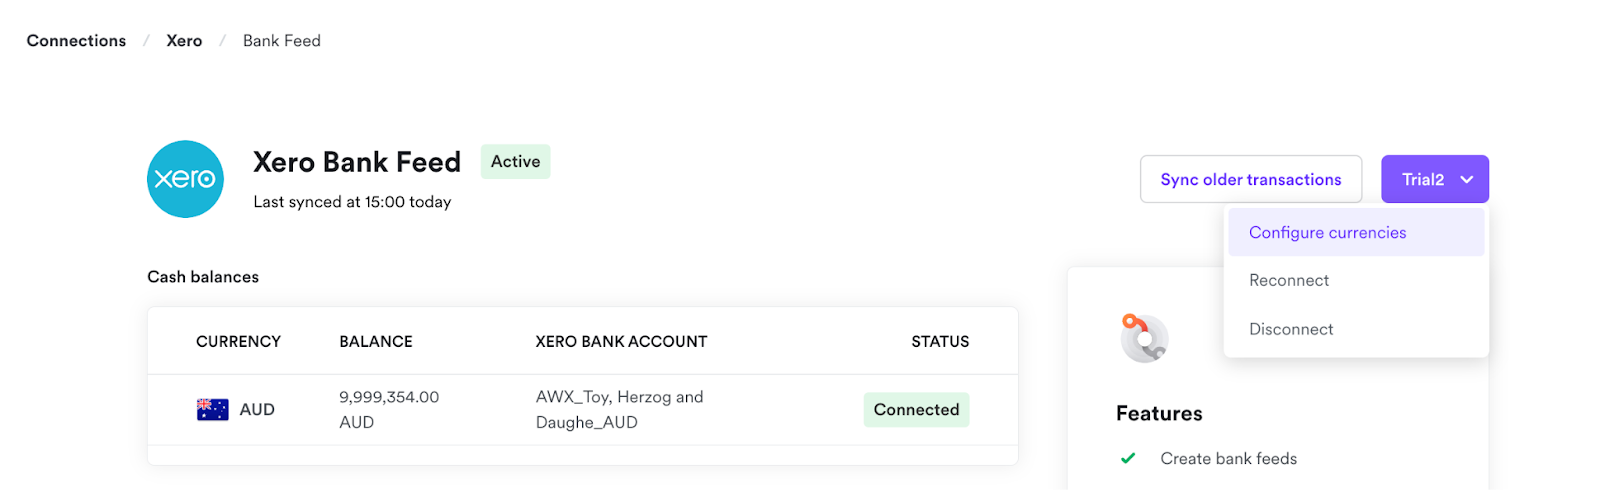The height and width of the screenshot is (490, 1600).
Task: Click the Australian flag icon
Action: point(213,410)
